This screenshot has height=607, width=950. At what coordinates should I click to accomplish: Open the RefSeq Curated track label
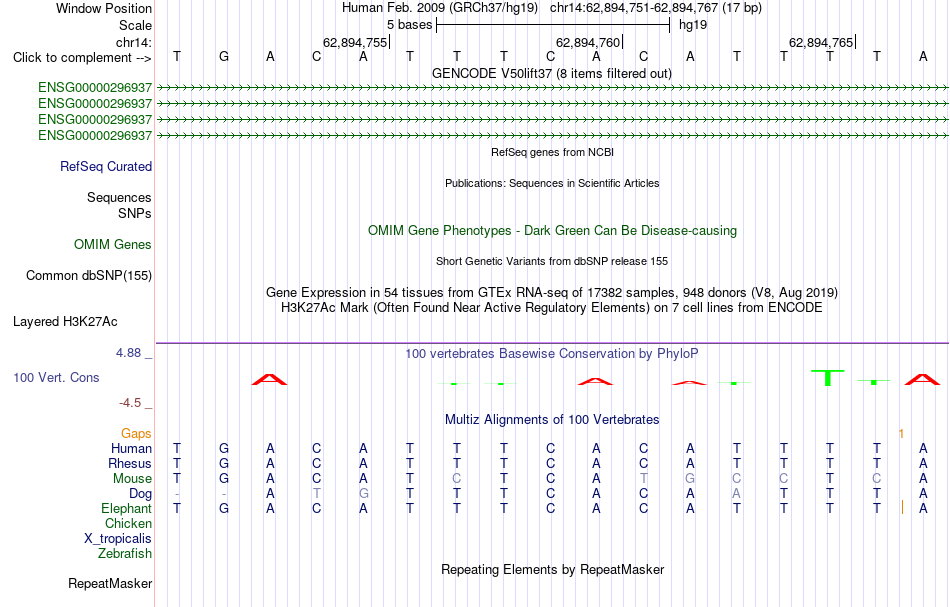pos(106,167)
